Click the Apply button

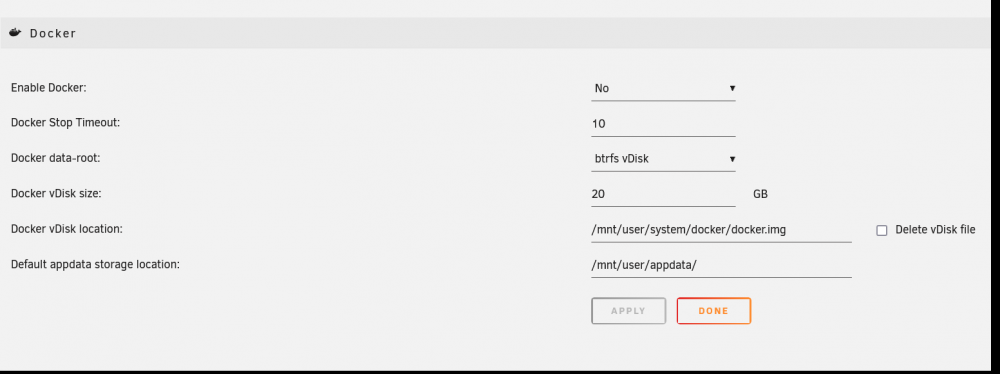[x=628, y=311]
